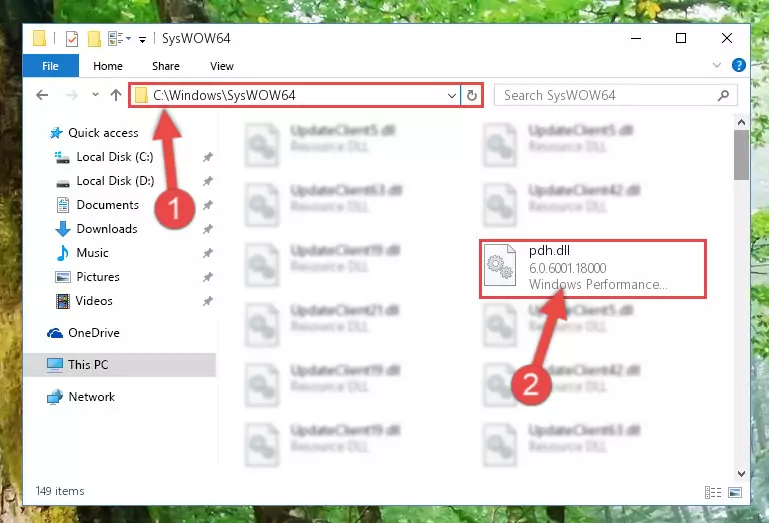Click the scrollbar down arrow
This screenshot has width=769, height=523.
click(741, 473)
